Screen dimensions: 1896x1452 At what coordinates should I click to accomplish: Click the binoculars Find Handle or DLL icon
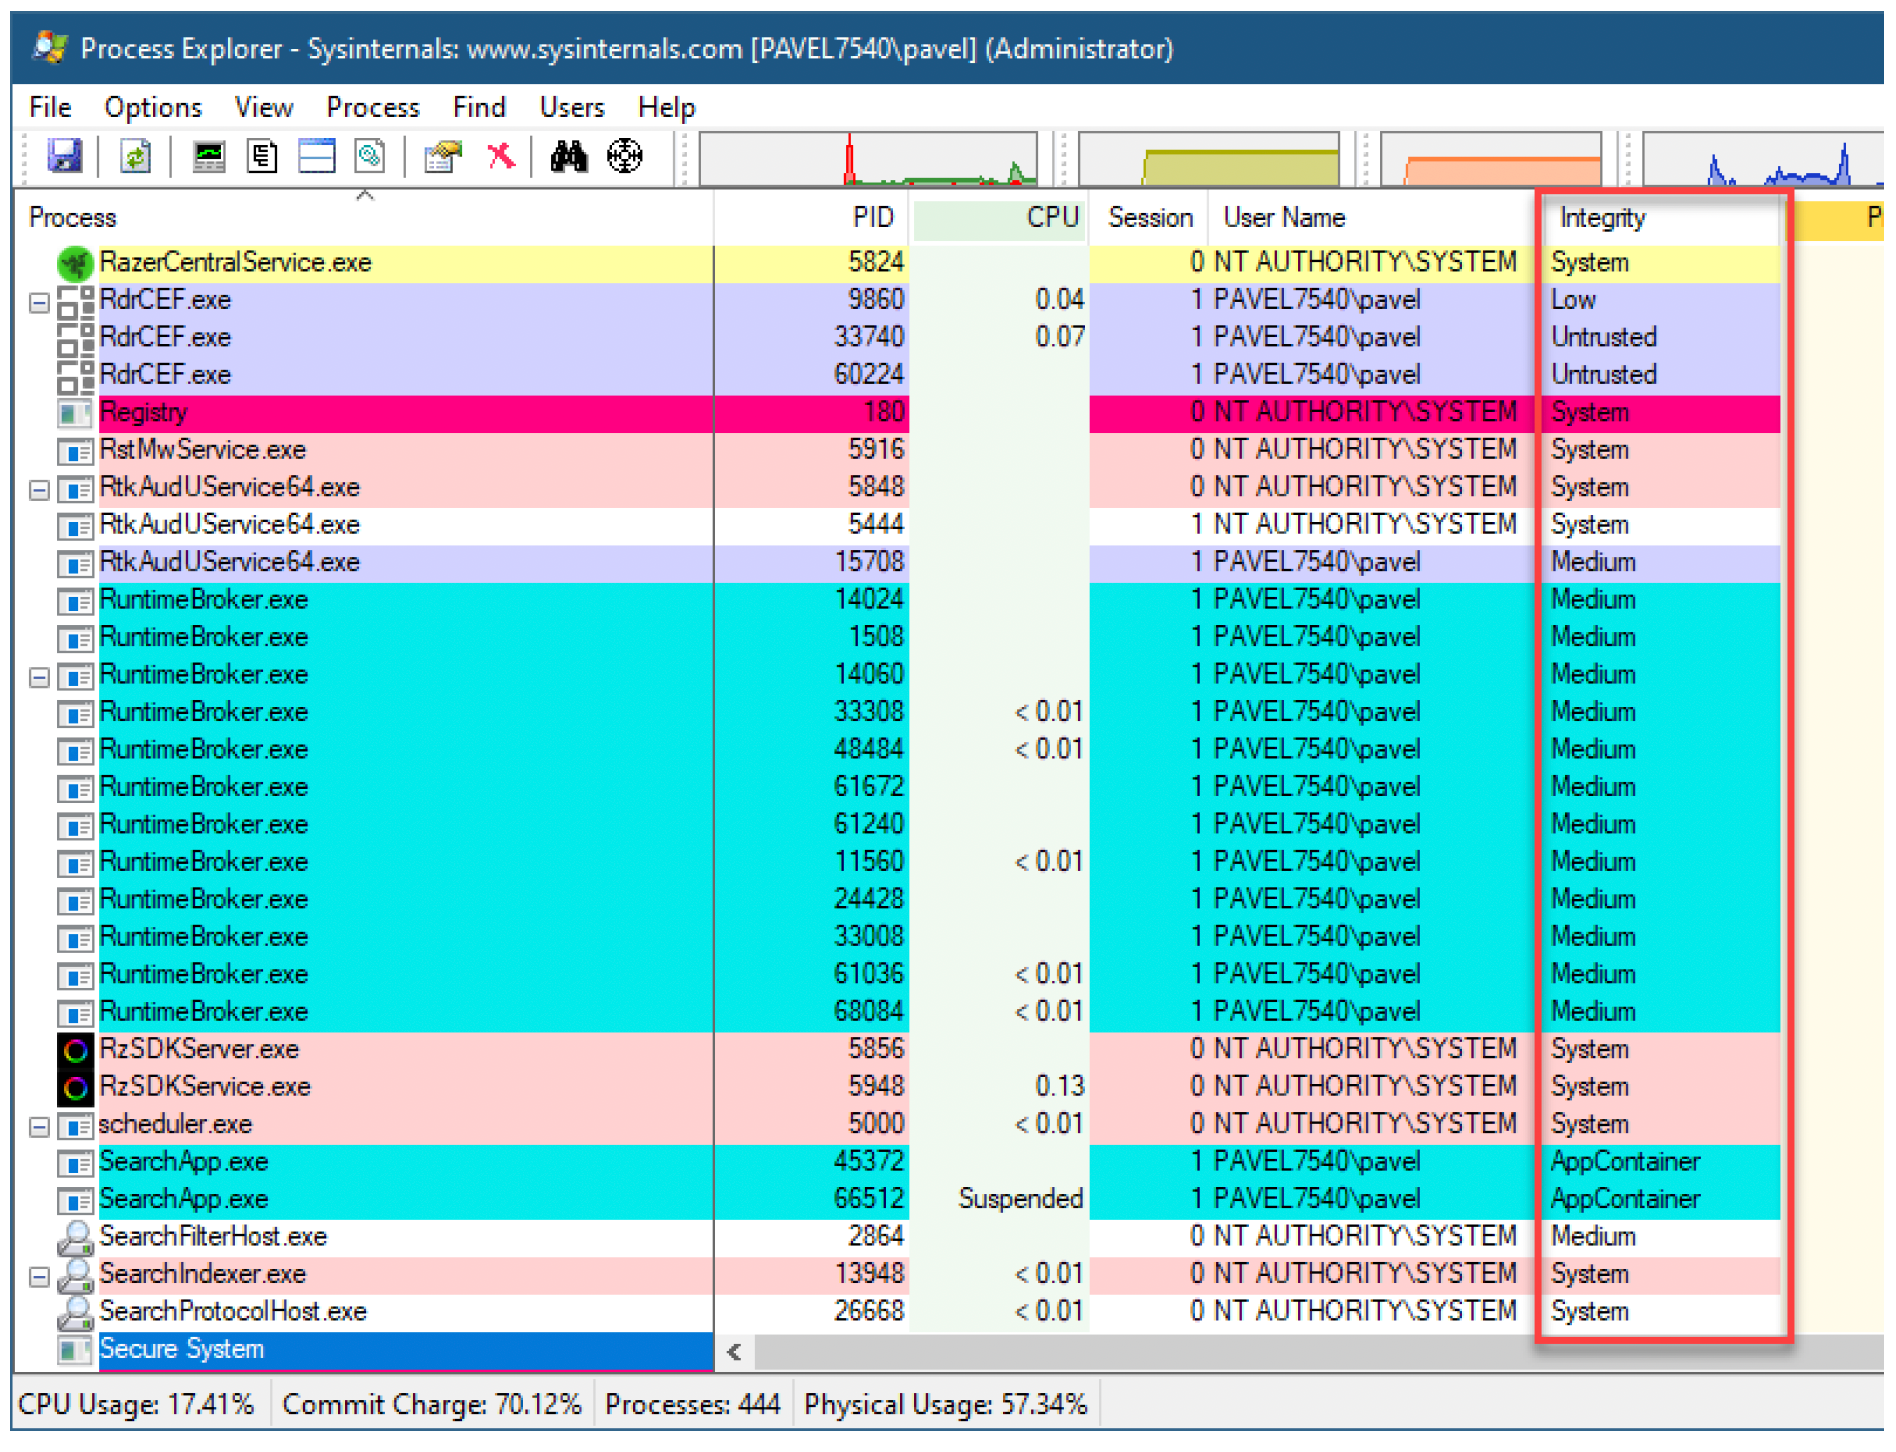pos(569,157)
